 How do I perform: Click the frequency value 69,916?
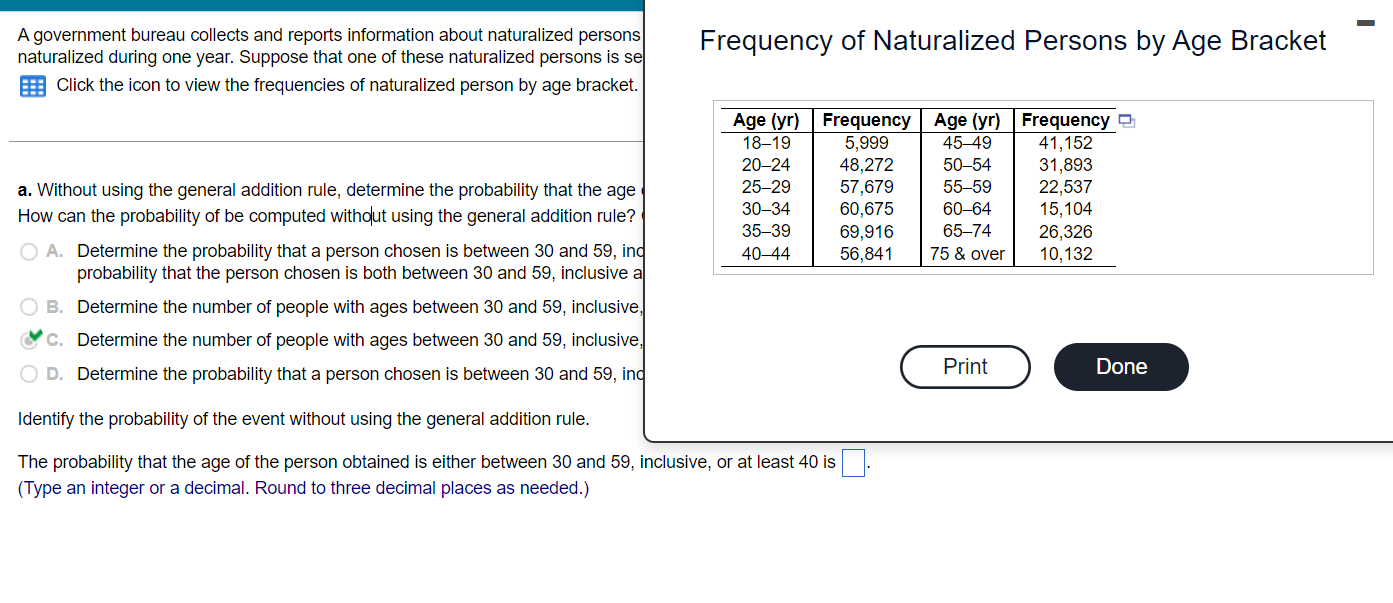tap(866, 232)
